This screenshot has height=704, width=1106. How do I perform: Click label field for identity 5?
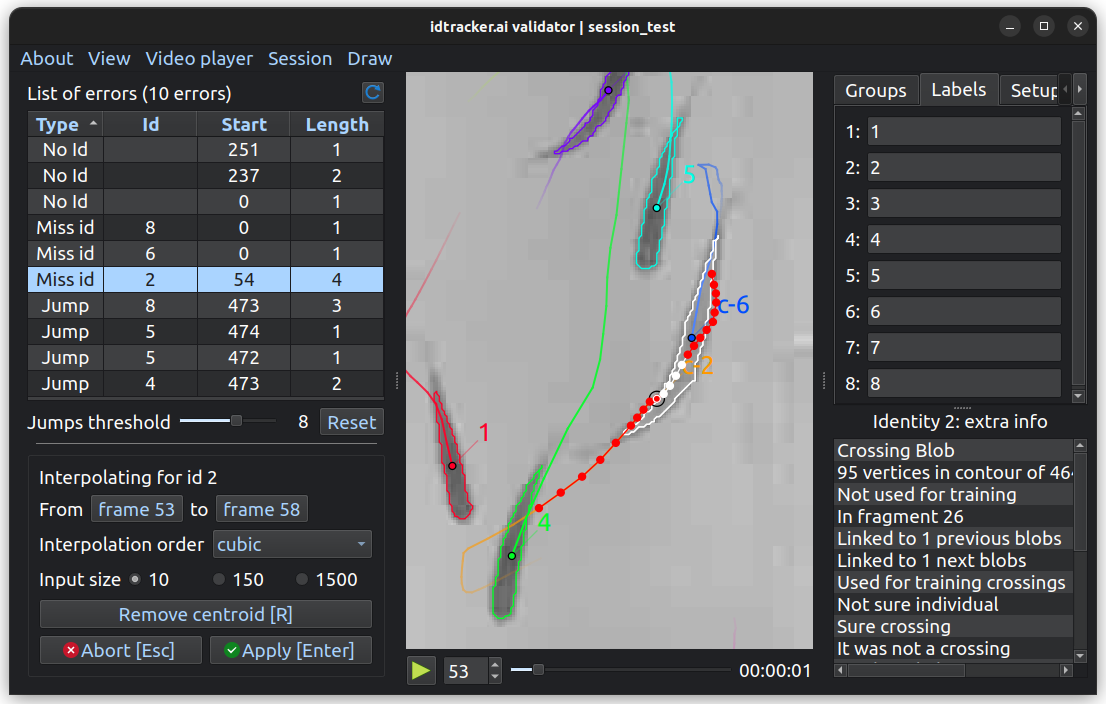tap(964, 276)
